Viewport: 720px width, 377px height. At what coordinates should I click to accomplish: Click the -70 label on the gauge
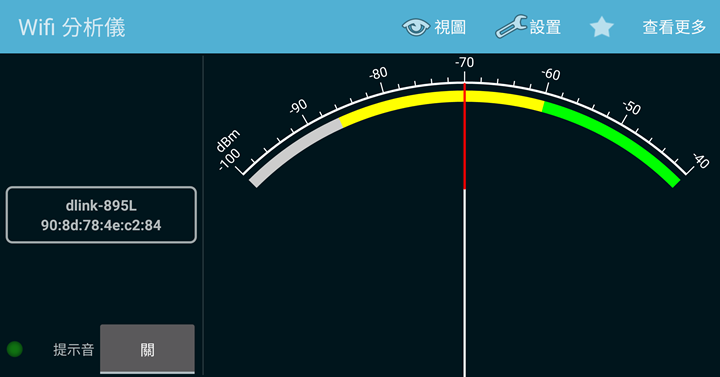(x=464, y=62)
